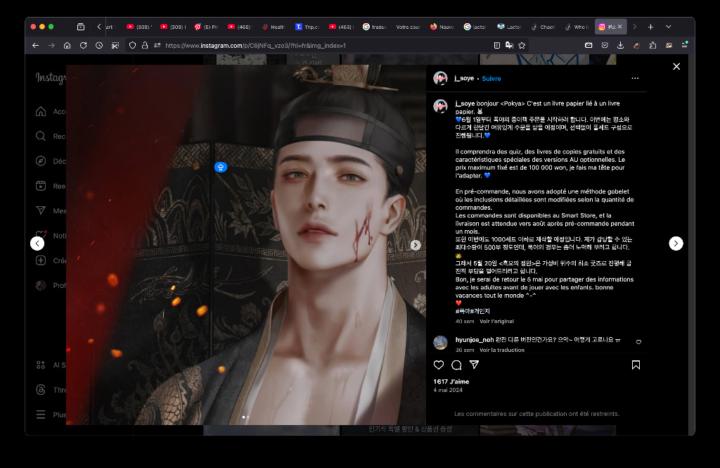Image resolution: width=720 pixels, height=468 pixels.
Task: Click 'Voir la traduction' under the comment
Action: coord(501,350)
